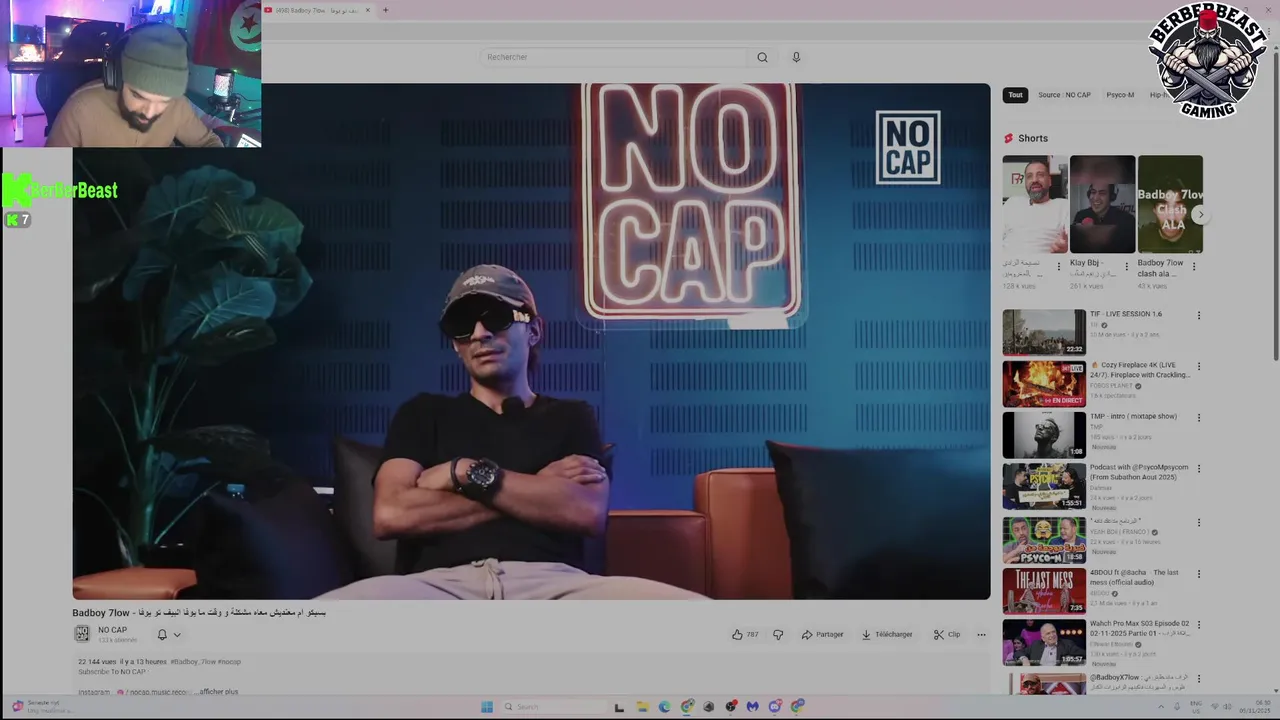Open the three-dot more actions menu under video
The image size is (1280, 720).
coord(981,634)
